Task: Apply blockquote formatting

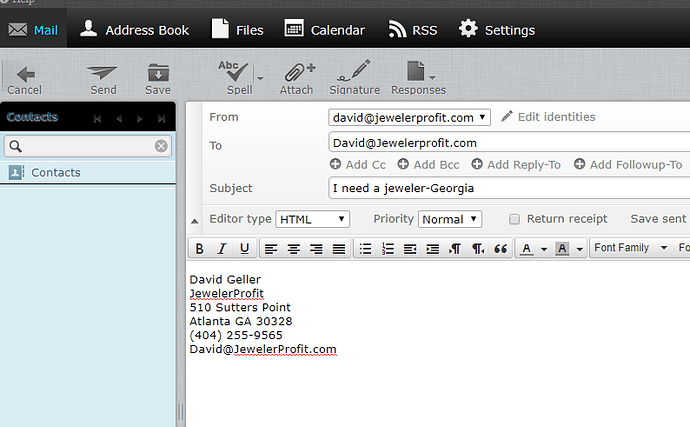Action: point(501,249)
